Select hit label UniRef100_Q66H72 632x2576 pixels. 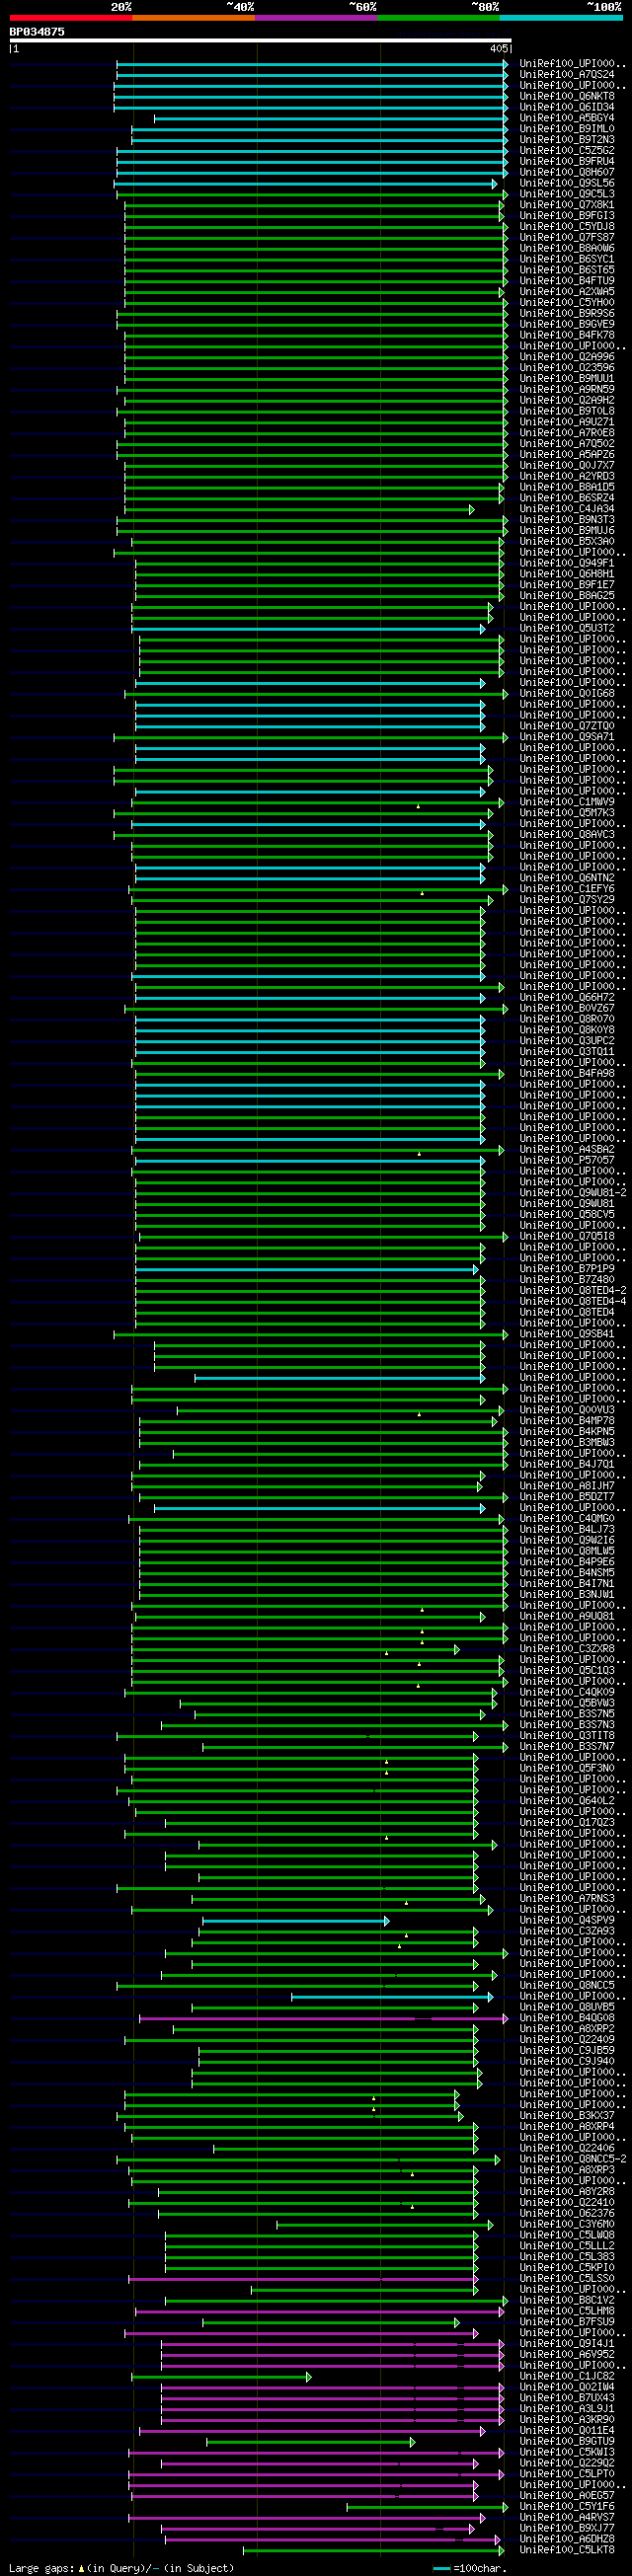point(567,997)
